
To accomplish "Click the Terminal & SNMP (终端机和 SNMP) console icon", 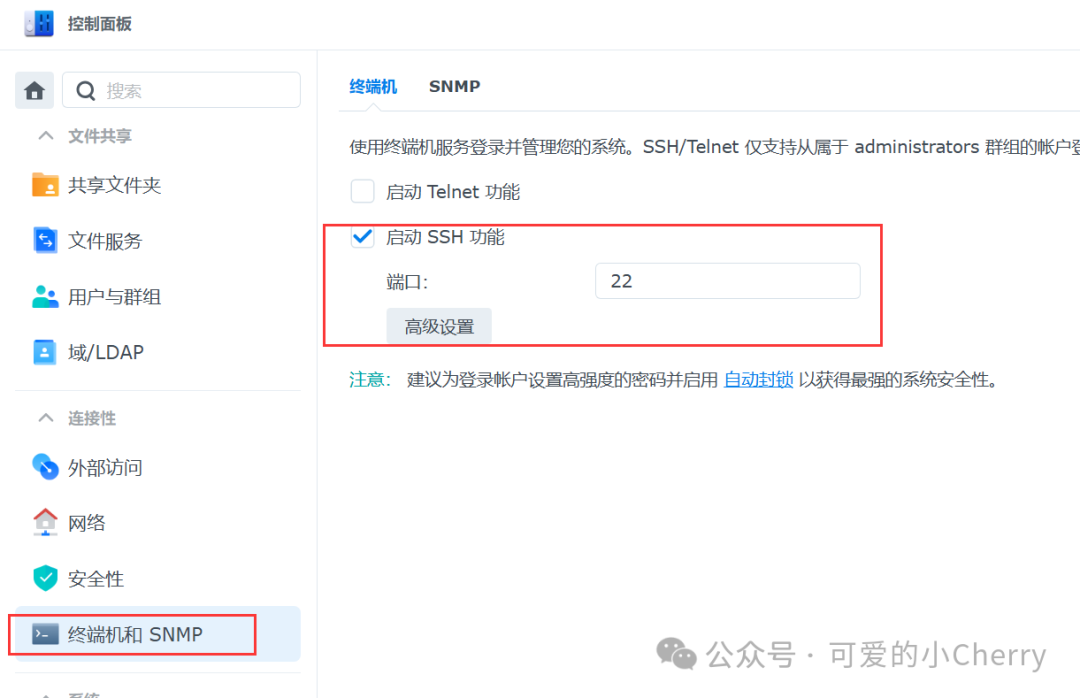I will tap(45, 634).
